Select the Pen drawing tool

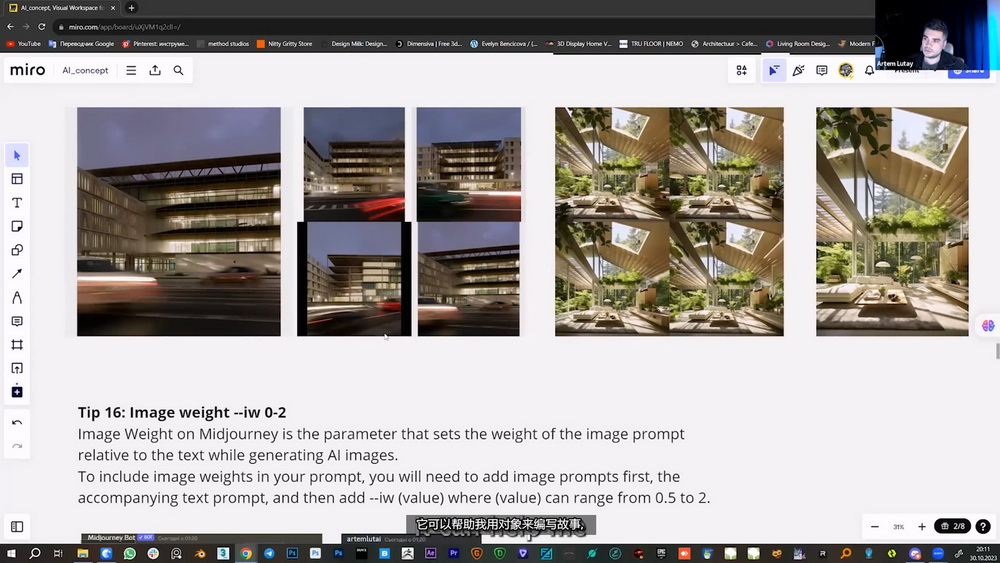pyautogui.click(x=17, y=297)
